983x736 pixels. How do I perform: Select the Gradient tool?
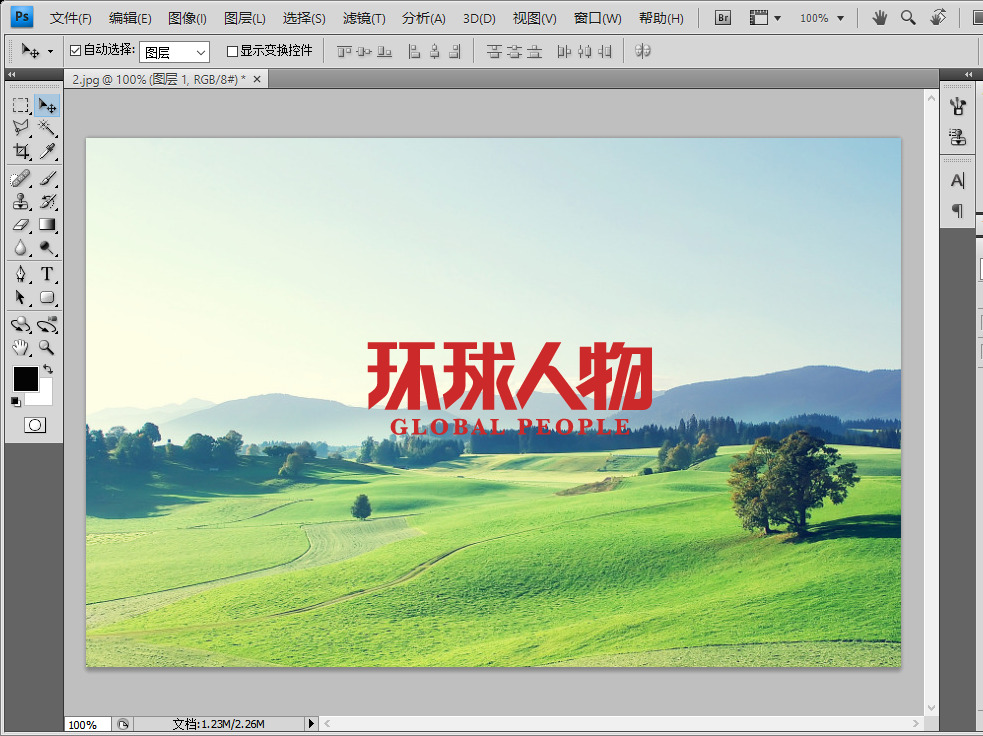tap(47, 224)
